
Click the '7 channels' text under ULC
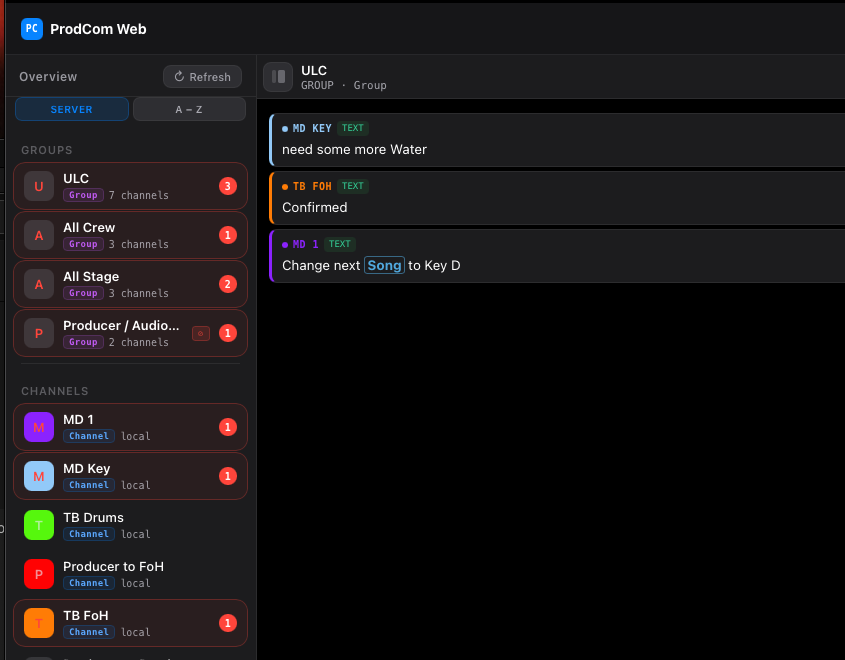coord(138,195)
